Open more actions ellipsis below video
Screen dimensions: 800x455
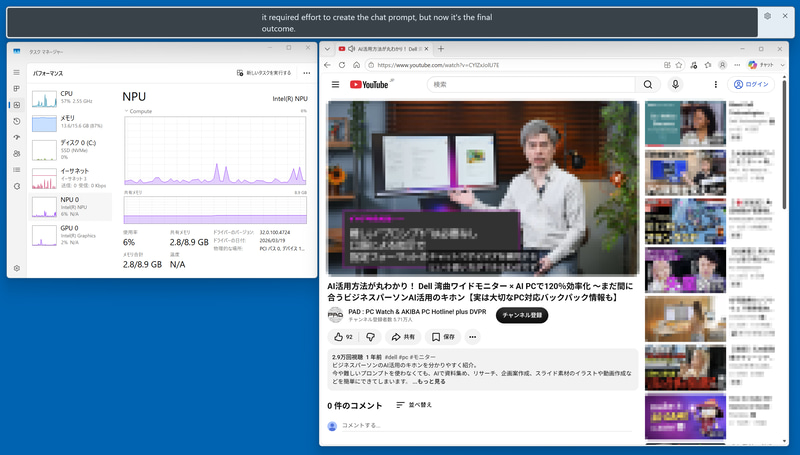coord(472,337)
